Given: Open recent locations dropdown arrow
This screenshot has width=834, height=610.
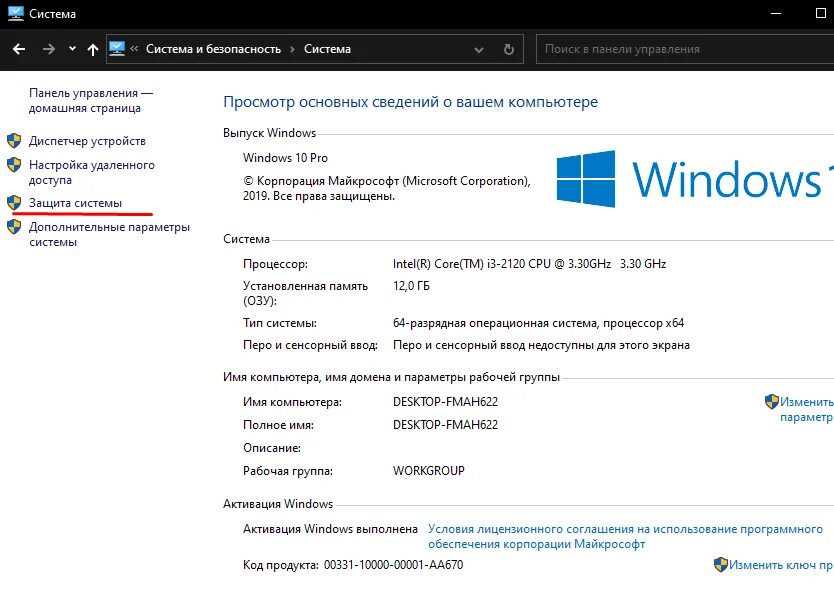Looking at the screenshot, I should click(72, 49).
